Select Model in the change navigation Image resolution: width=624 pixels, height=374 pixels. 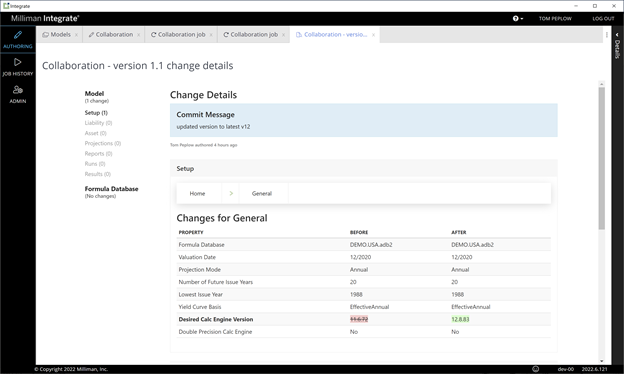pyautogui.click(x=94, y=94)
